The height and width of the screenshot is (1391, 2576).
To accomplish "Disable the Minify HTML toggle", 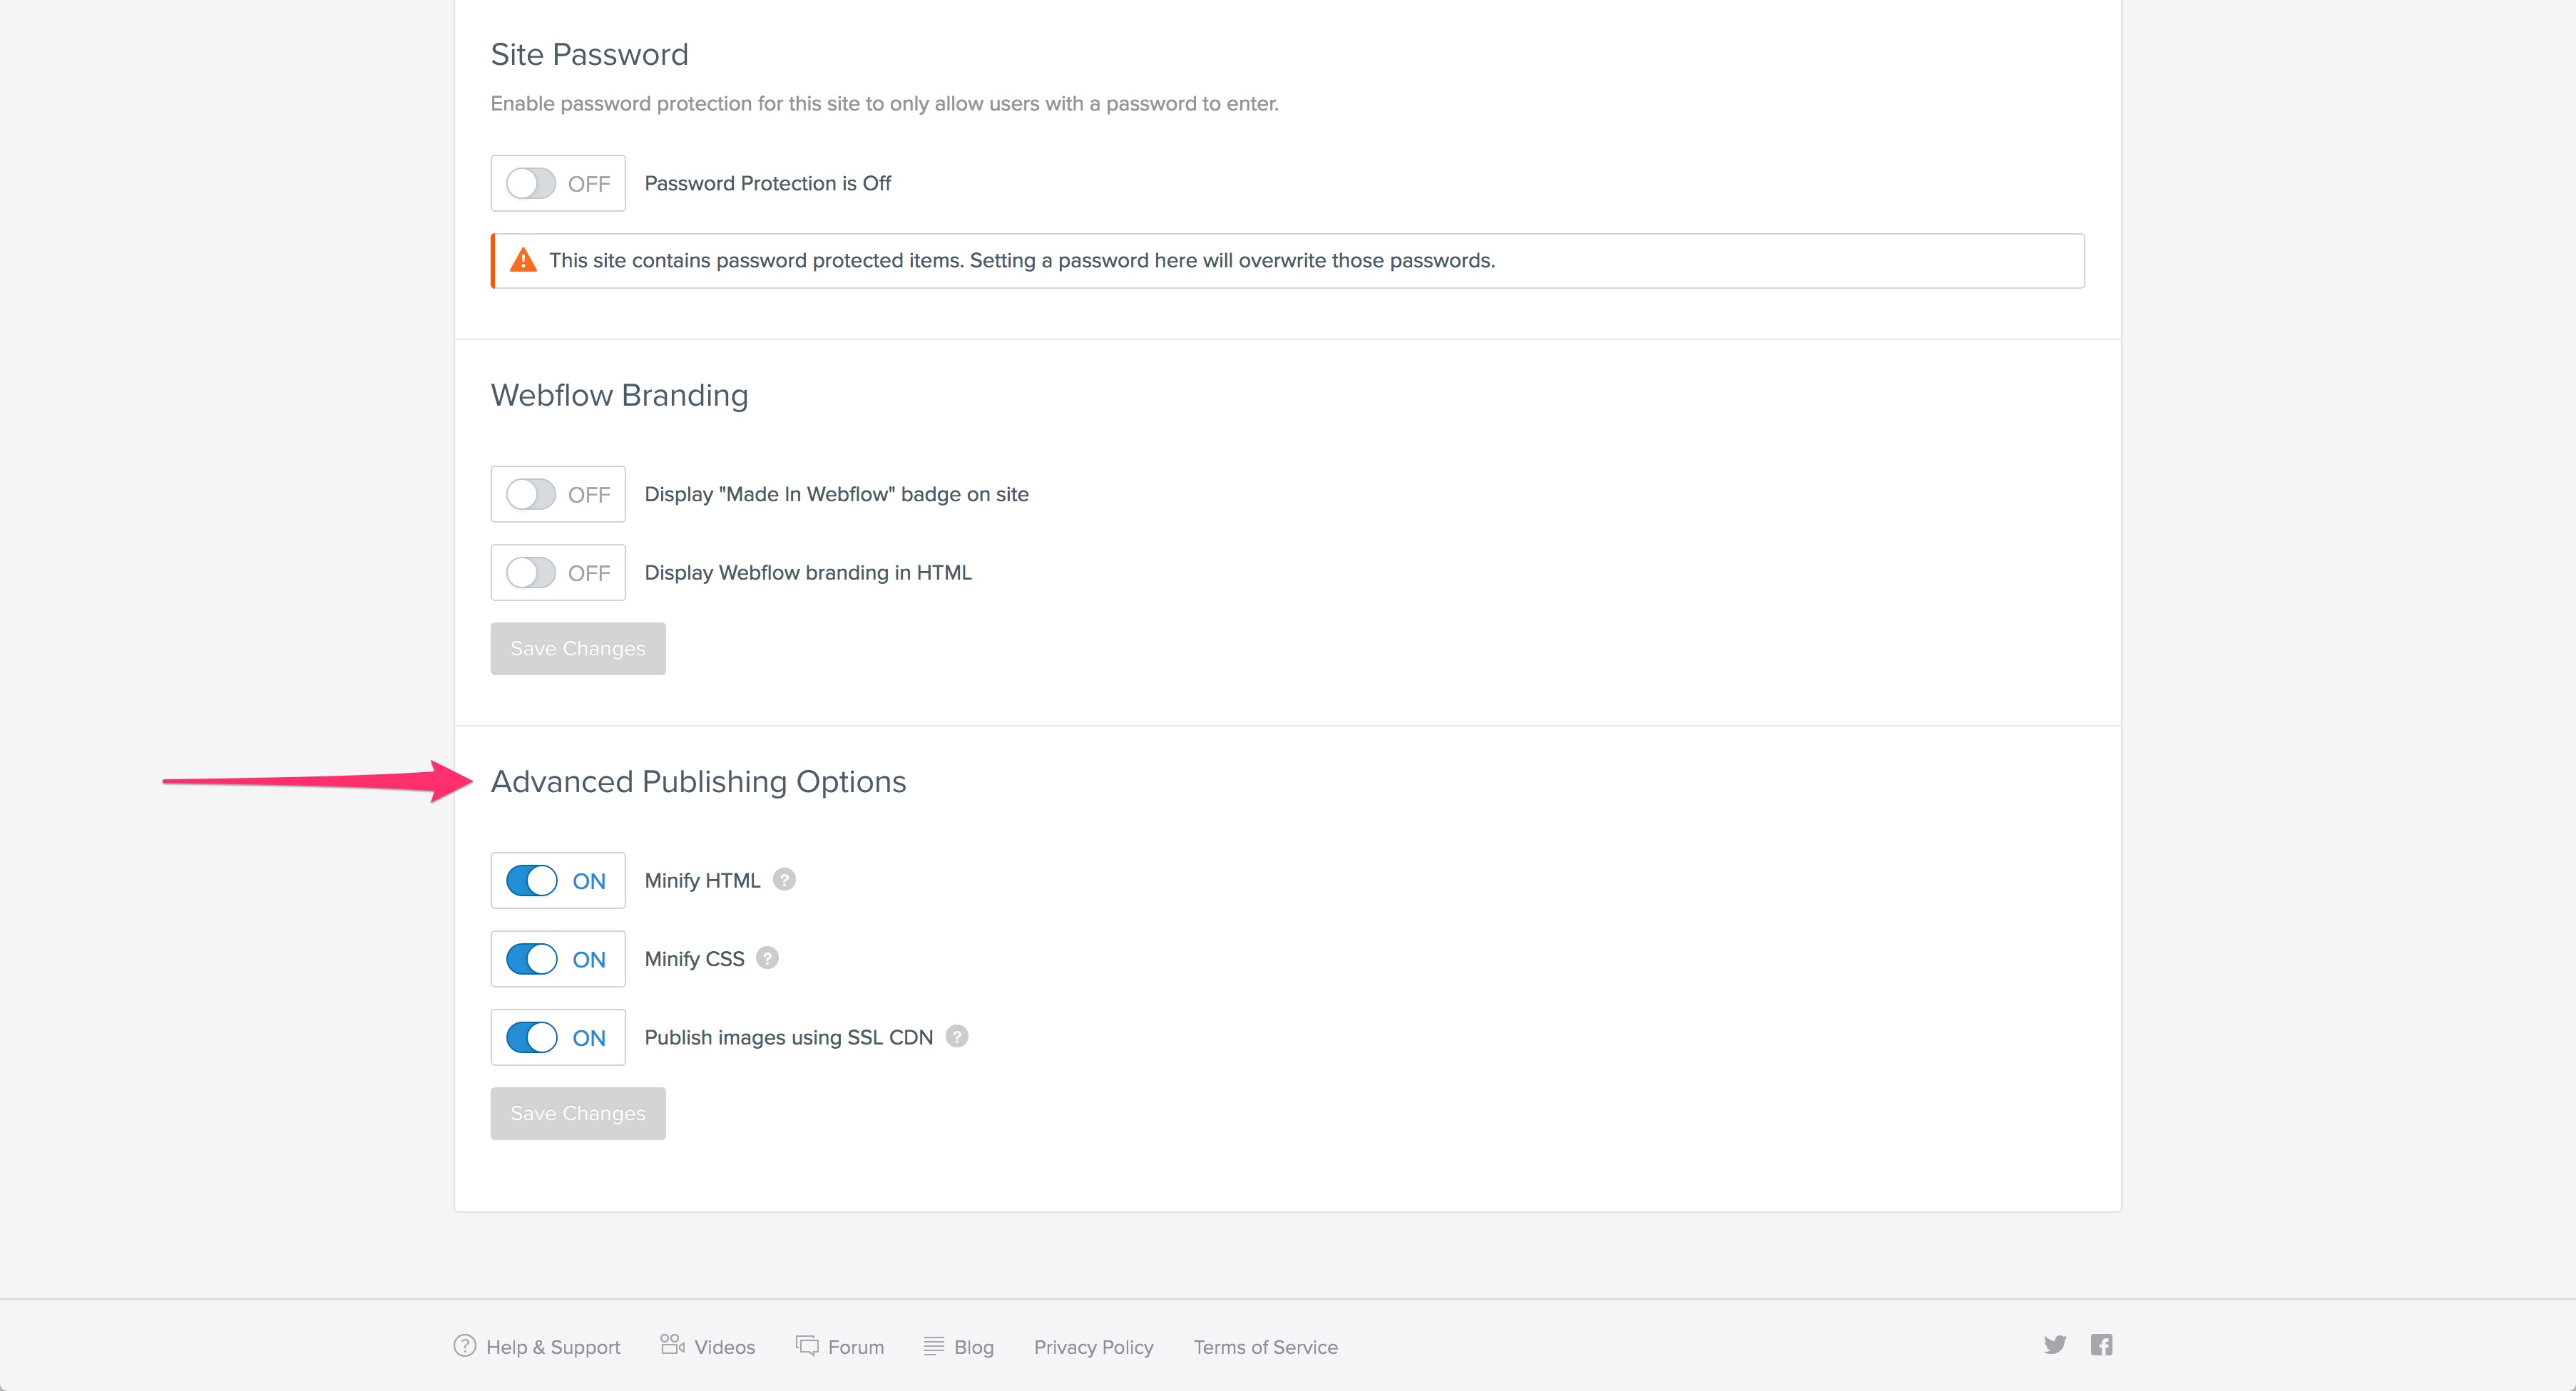I will (x=531, y=881).
